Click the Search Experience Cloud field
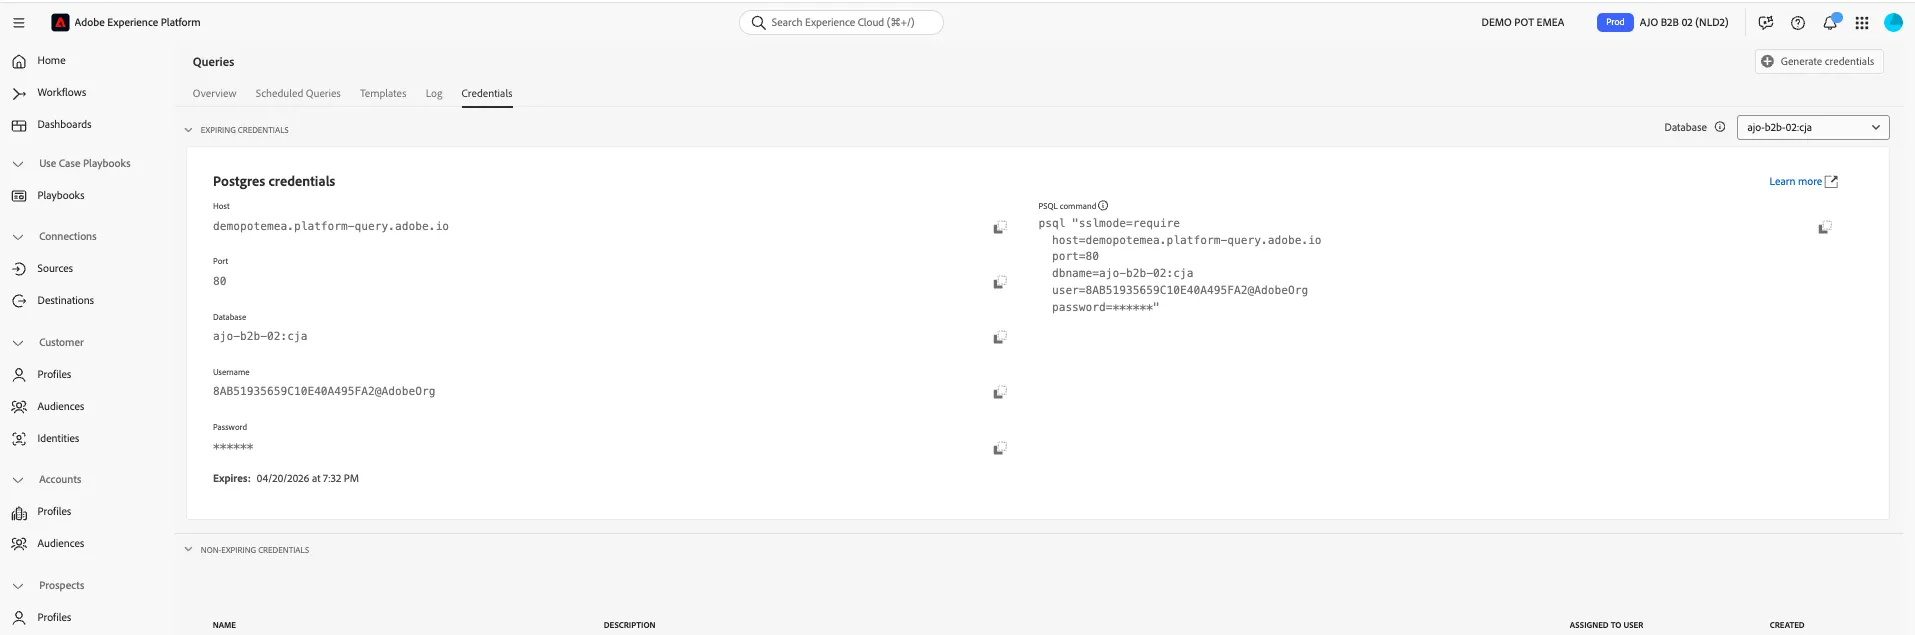Viewport: 1915px width, 635px height. (841, 22)
